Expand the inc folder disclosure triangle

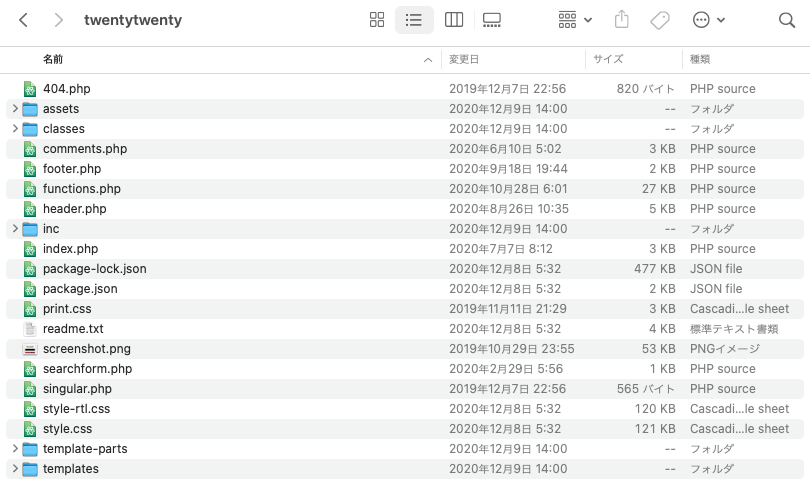click(x=14, y=229)
